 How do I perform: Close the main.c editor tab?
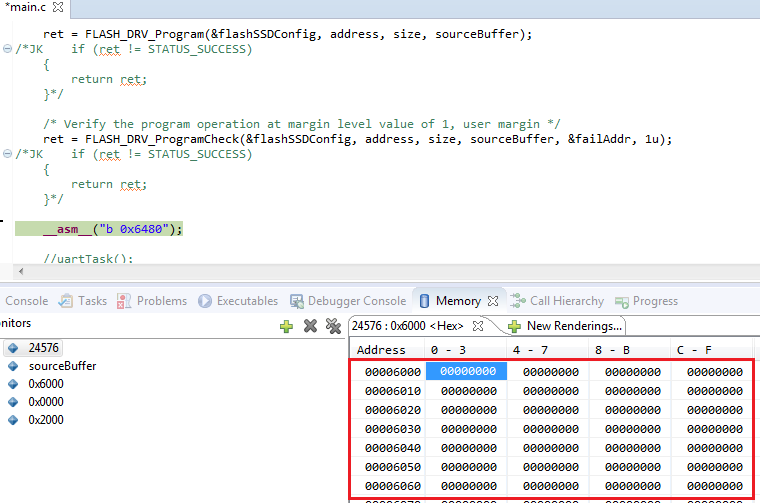[x=58, y=7]
